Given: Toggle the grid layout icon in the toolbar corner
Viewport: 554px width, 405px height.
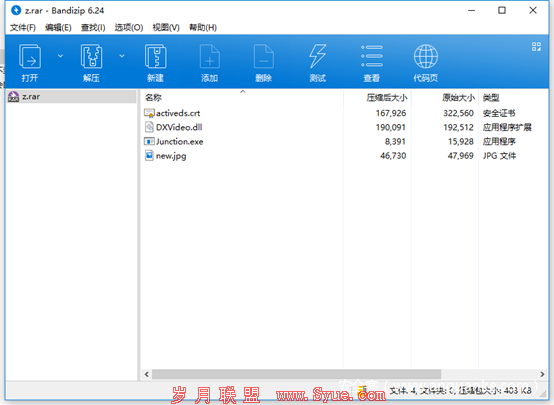Looking at the screenshot, I should [x=536, y=47].
